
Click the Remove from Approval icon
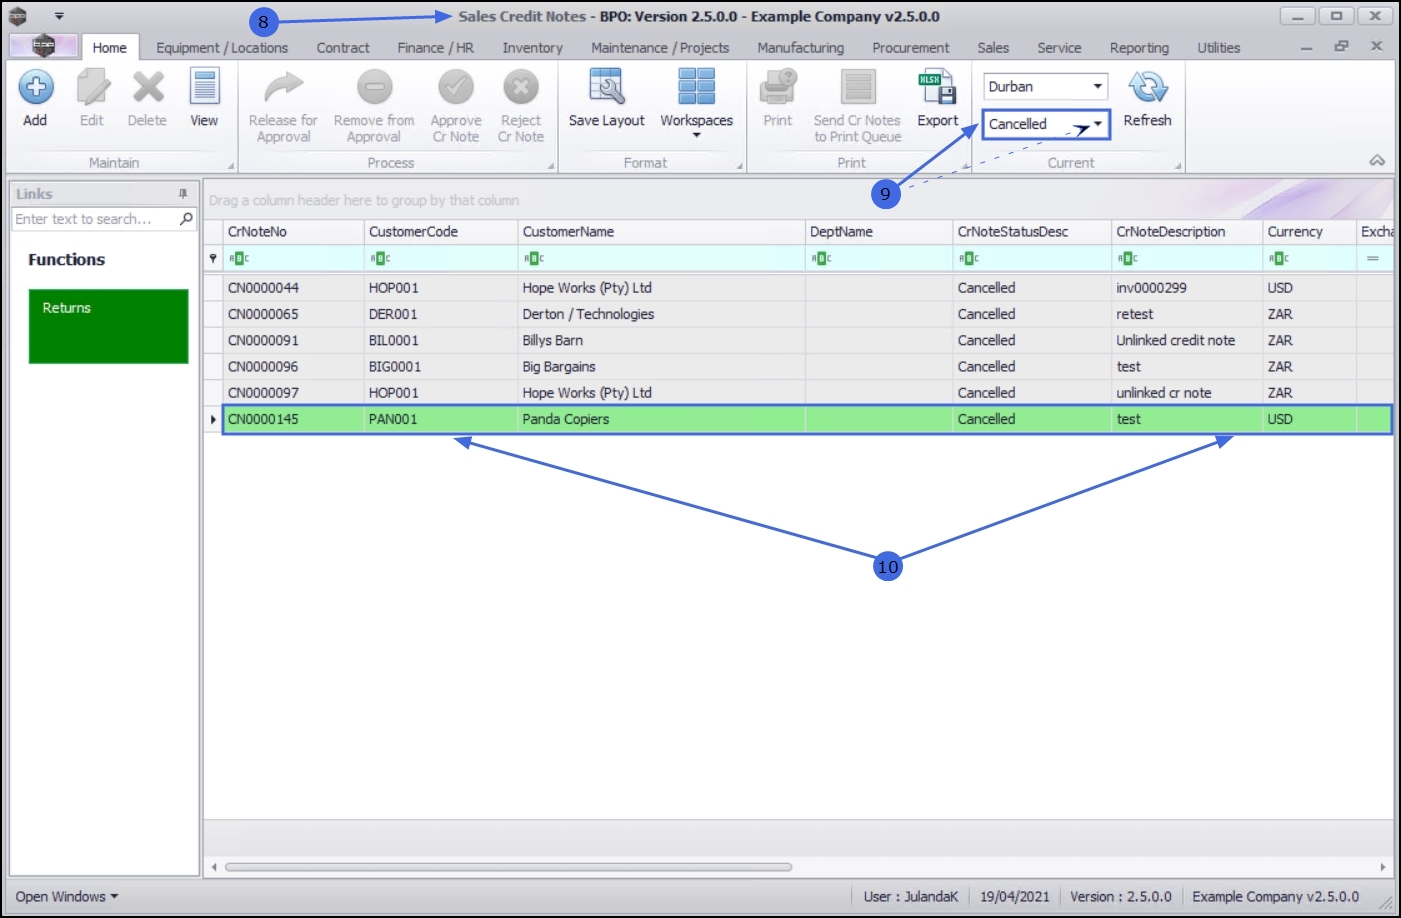point(374,88)
